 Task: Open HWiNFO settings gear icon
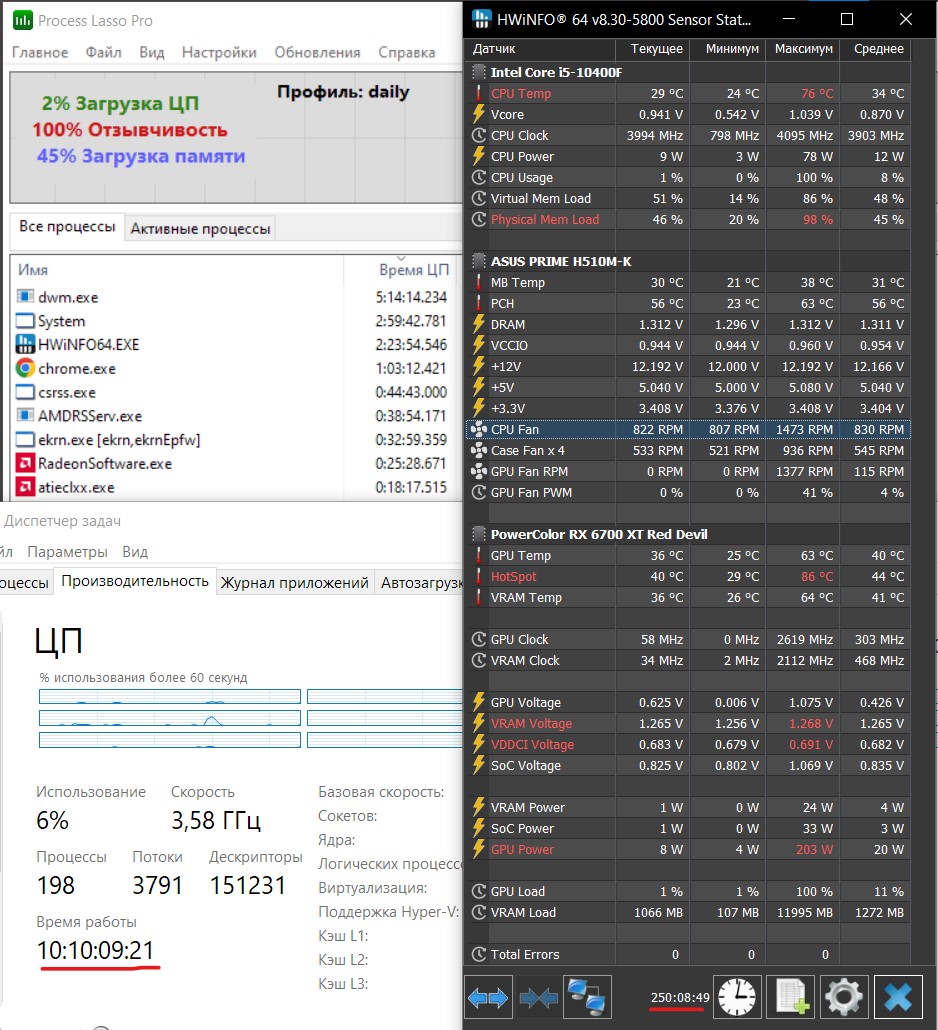click(844, 997)
